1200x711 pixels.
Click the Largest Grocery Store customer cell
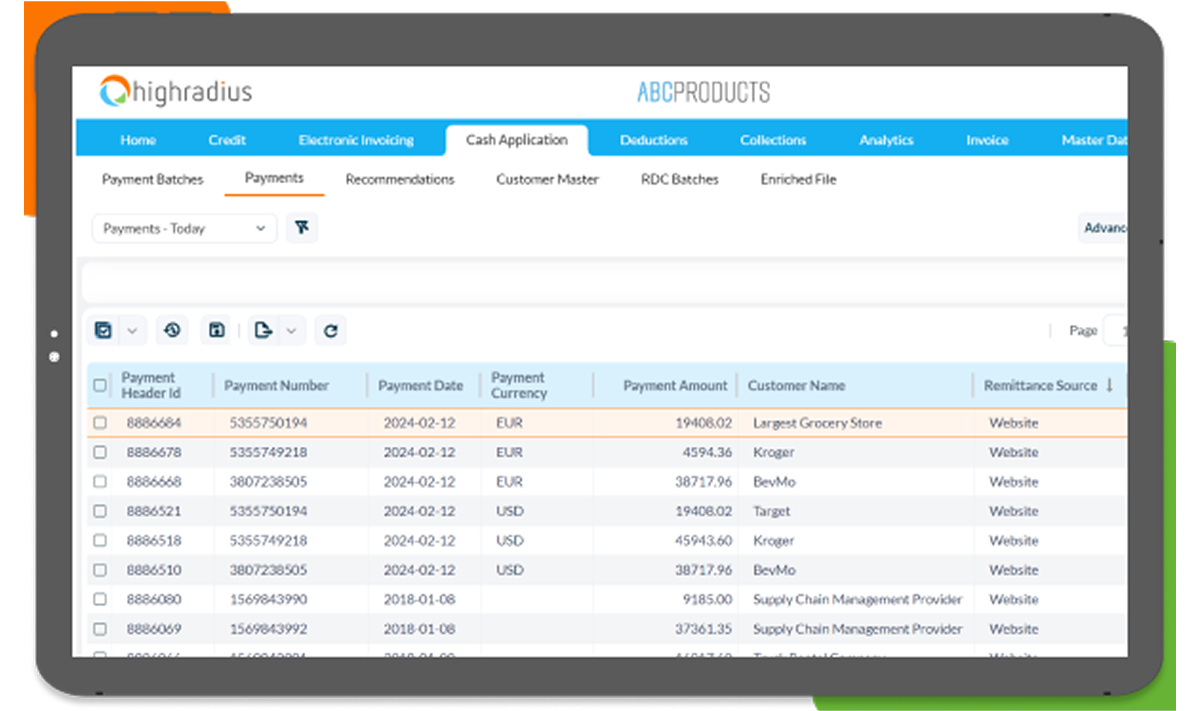[817, 423]
